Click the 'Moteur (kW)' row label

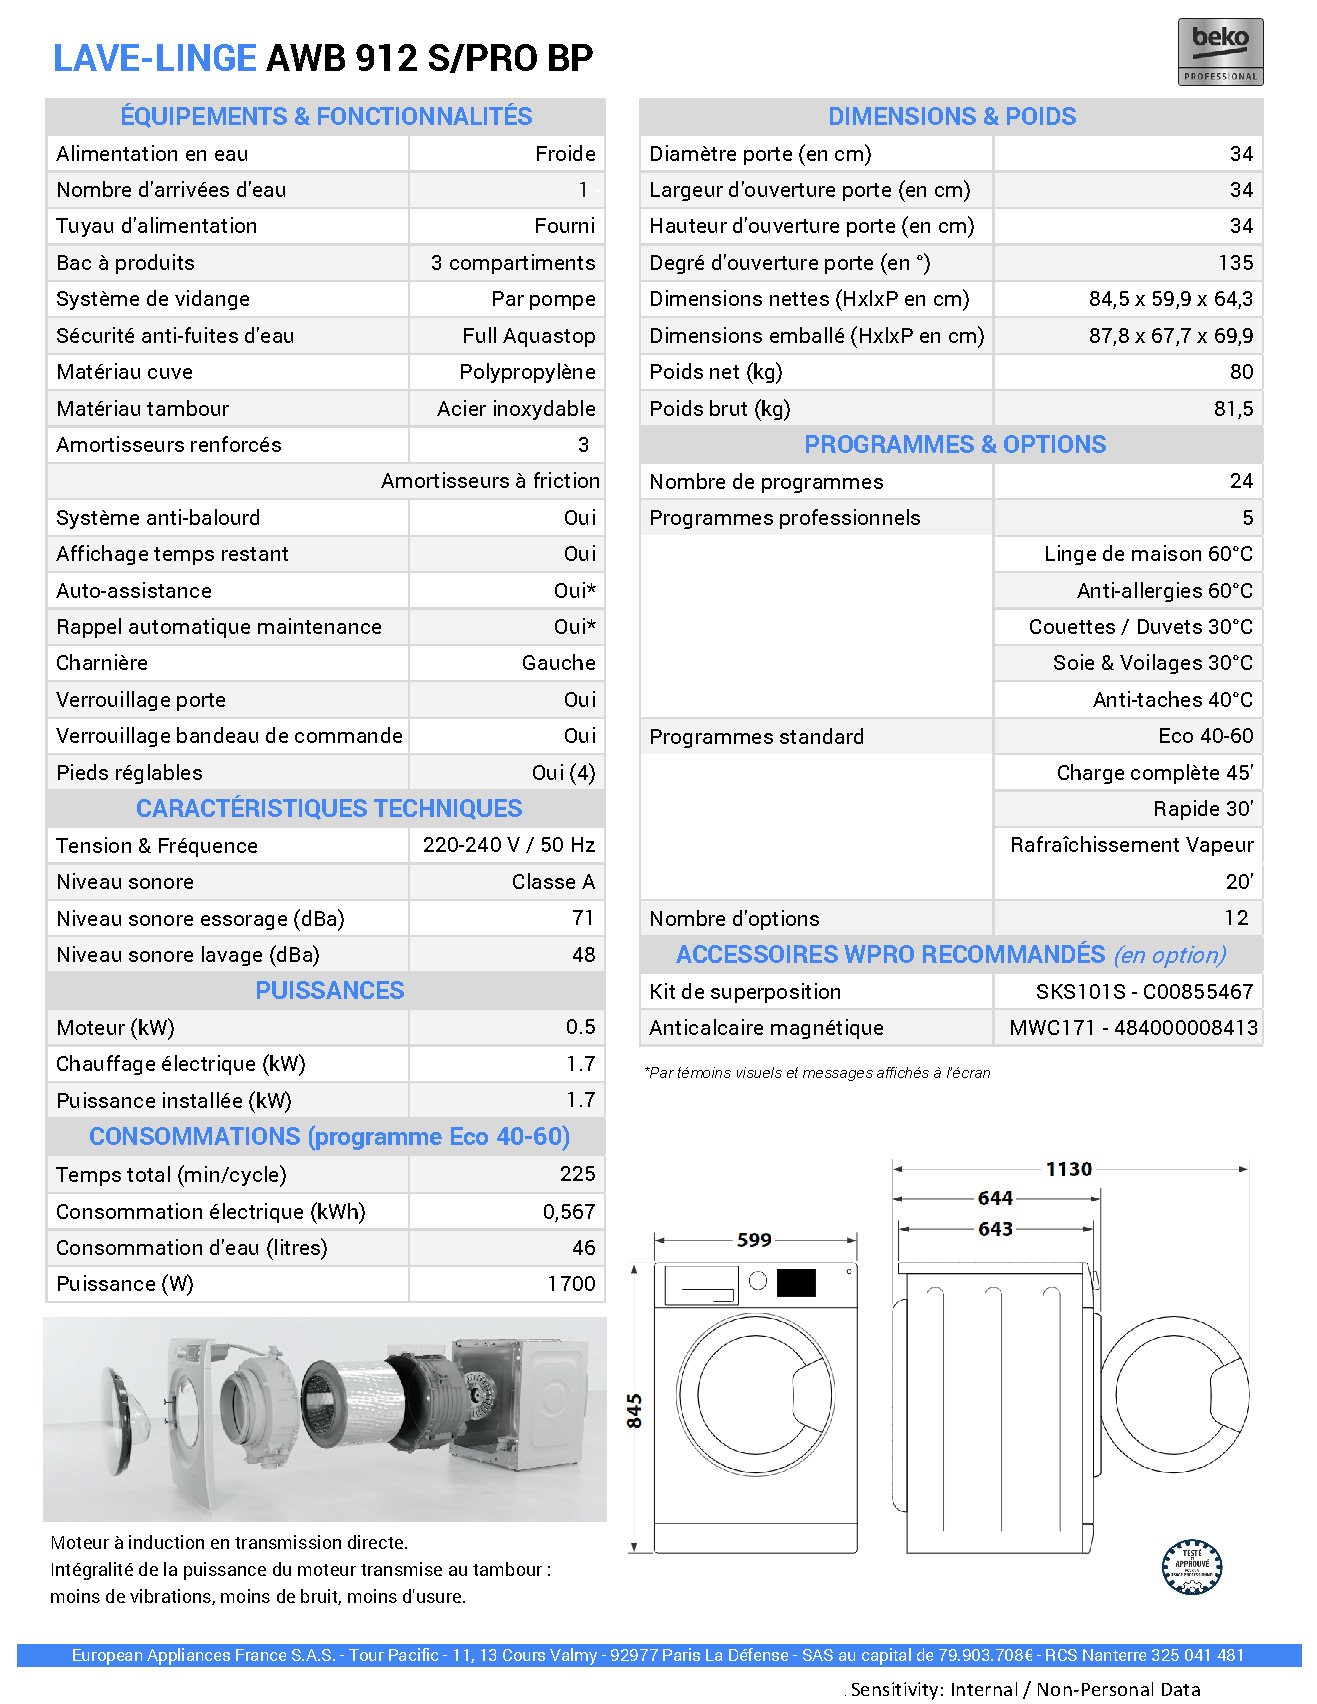click(115, 1028)
